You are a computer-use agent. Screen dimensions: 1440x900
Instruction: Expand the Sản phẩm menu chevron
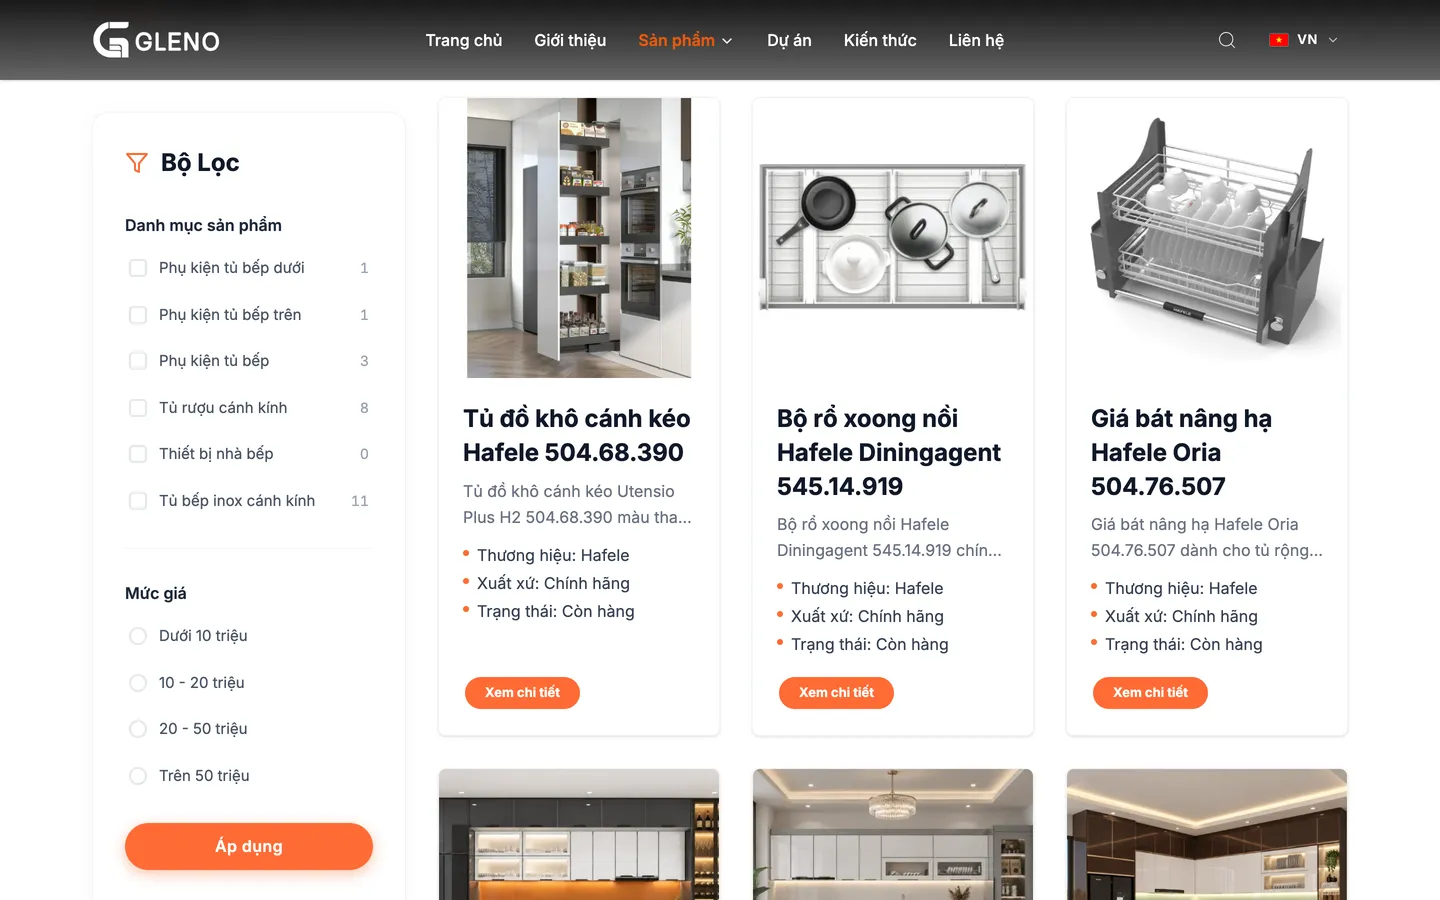pos(727,41)
